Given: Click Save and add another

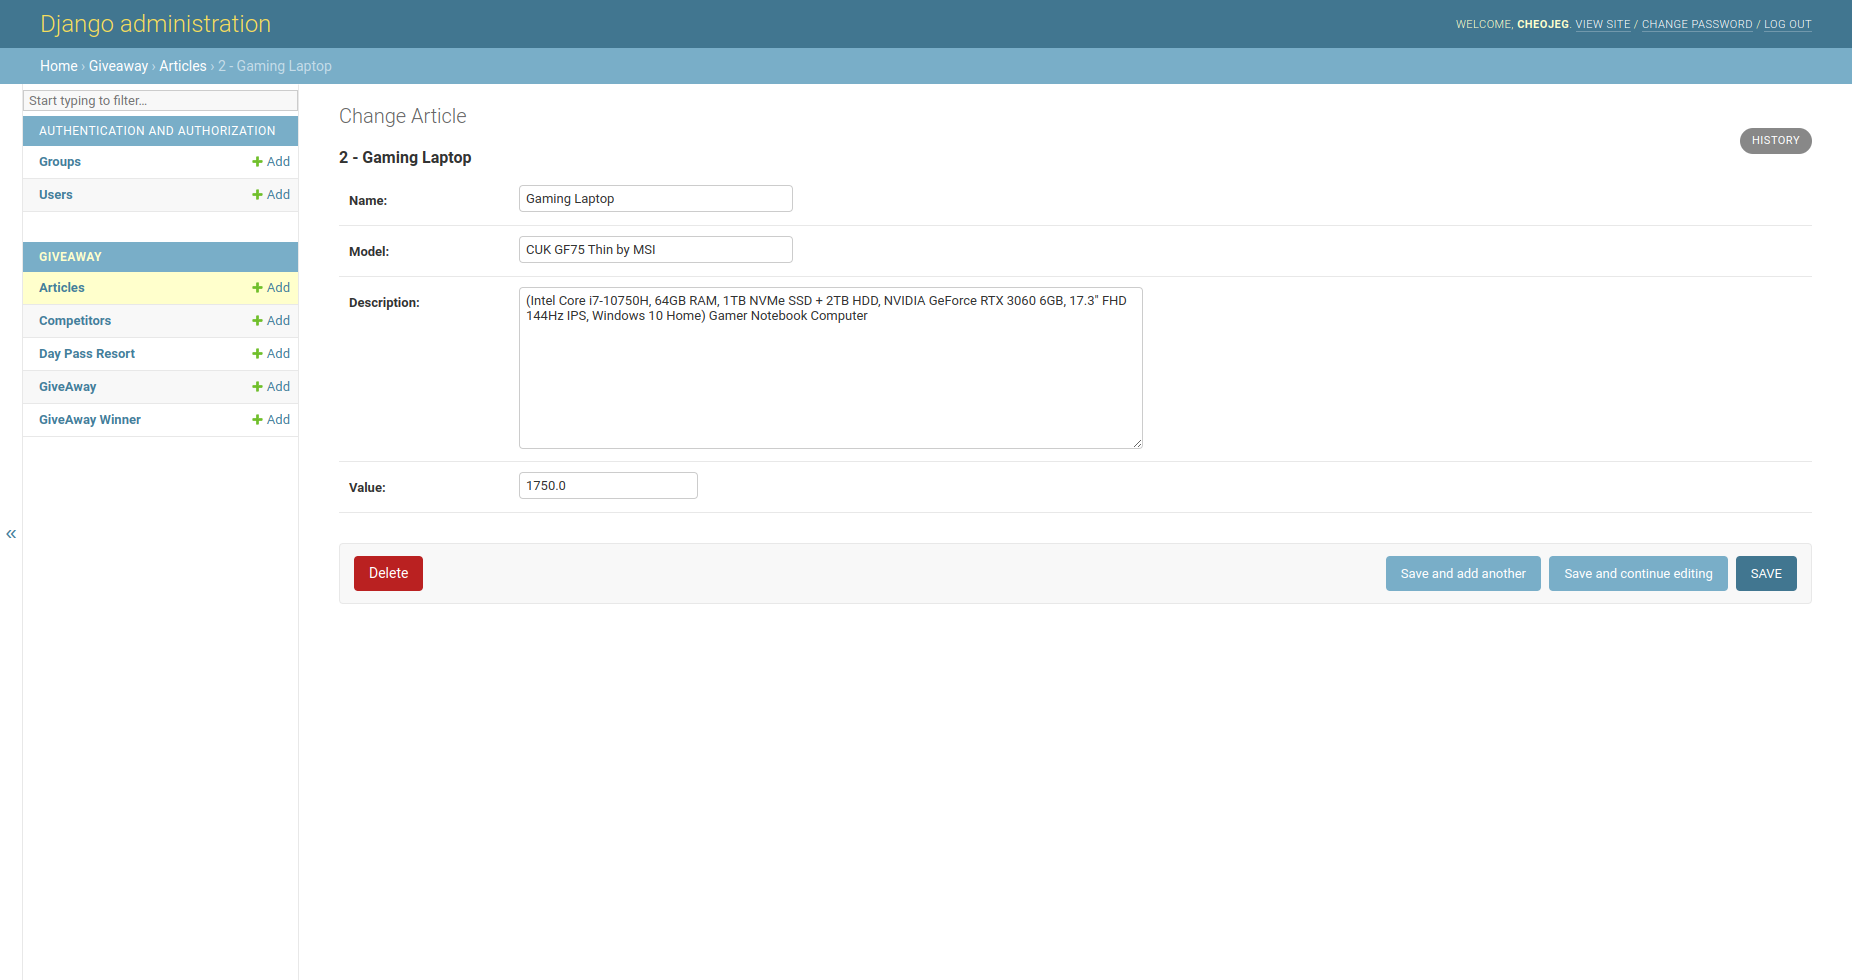Looking at the screenshot, I should click(x=1462, y=574).
